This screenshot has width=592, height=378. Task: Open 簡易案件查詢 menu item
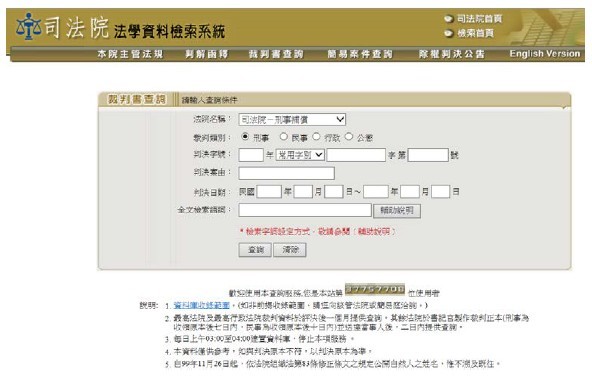coord(360,54)
